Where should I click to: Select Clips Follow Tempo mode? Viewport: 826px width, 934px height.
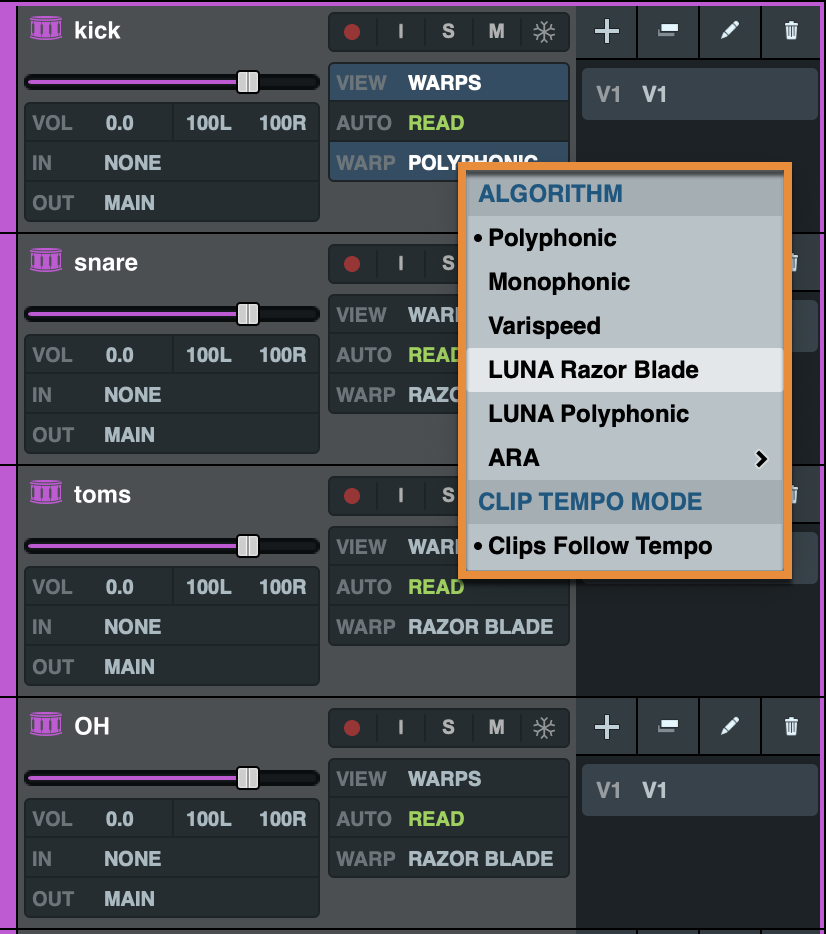point(600,546)
